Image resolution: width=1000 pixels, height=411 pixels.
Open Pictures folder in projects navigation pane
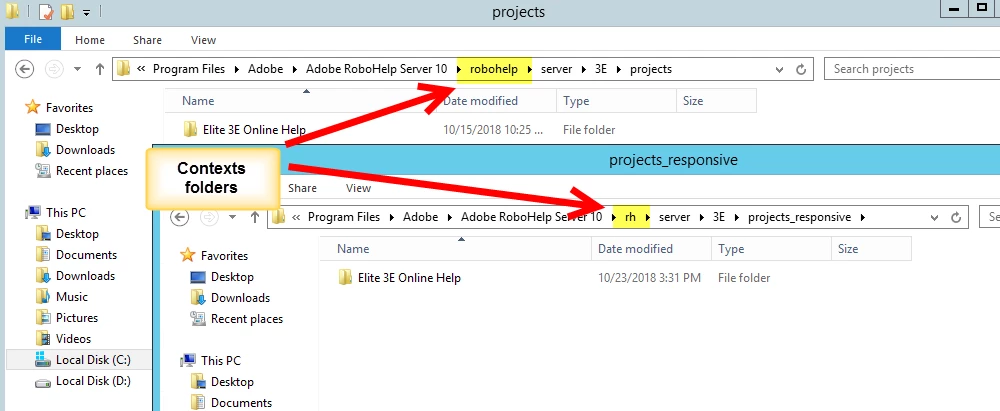click(x=67, y=318)
